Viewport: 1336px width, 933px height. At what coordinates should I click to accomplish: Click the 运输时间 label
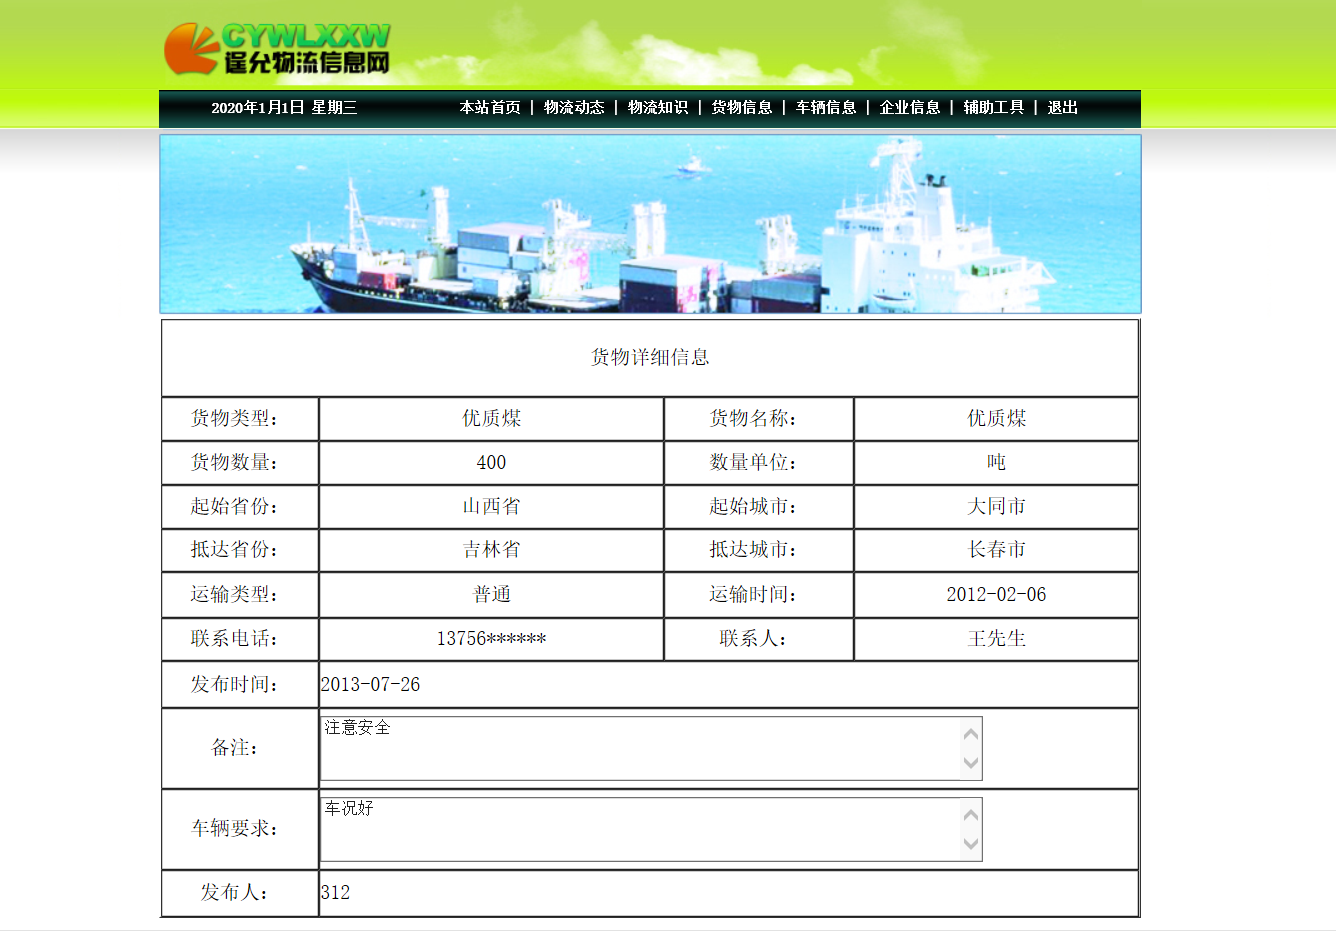(x=754, y=594)
